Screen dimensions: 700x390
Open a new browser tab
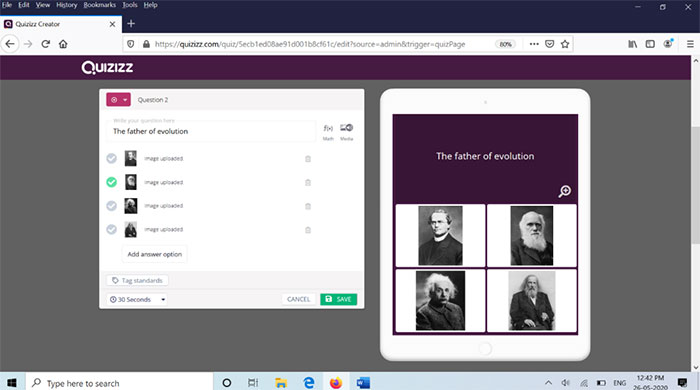click(131, 24)
